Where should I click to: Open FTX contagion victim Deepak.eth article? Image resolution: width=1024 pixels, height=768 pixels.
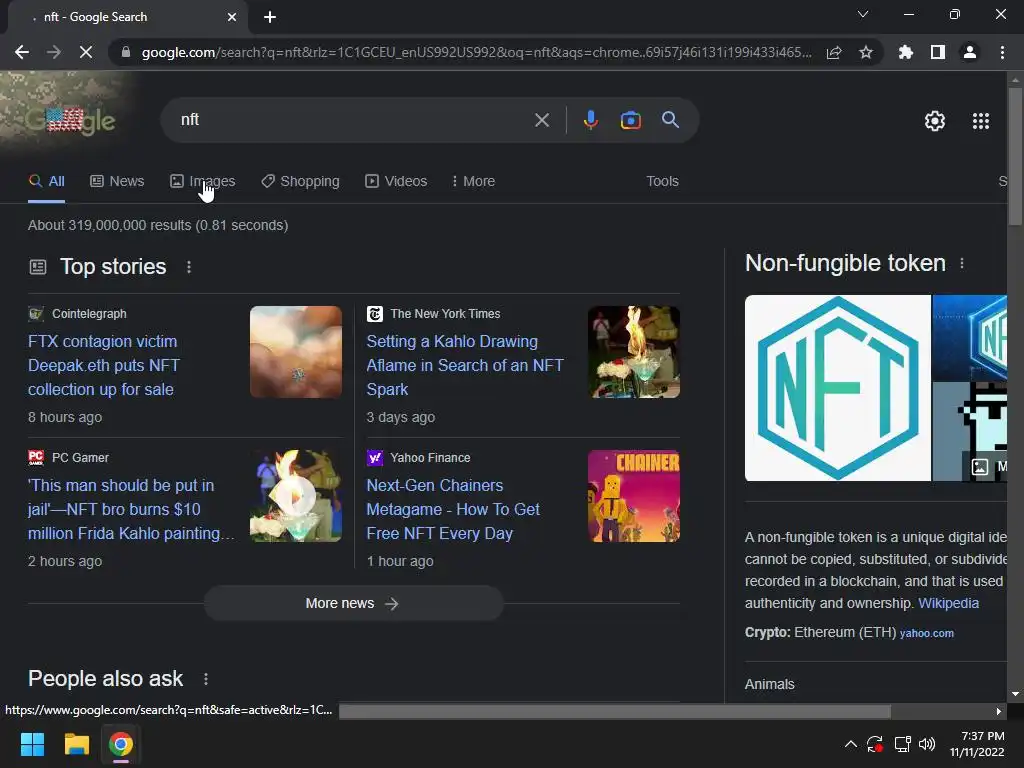103,365
